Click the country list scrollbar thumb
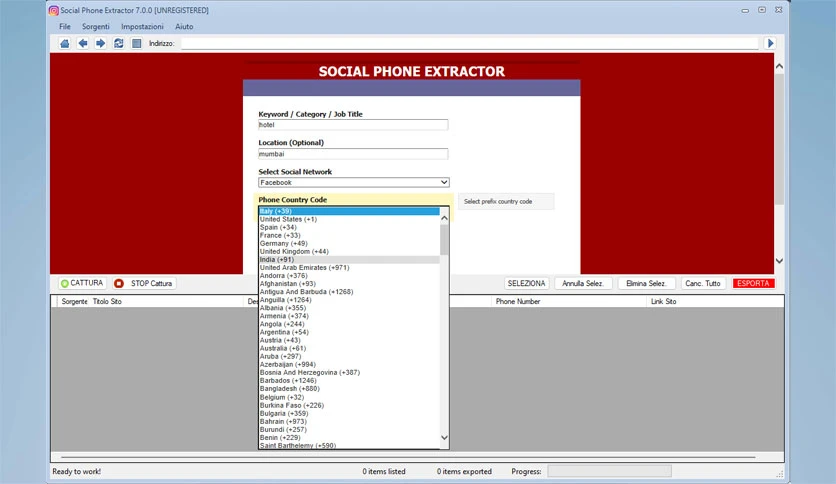836x484 pixels. 444,239
